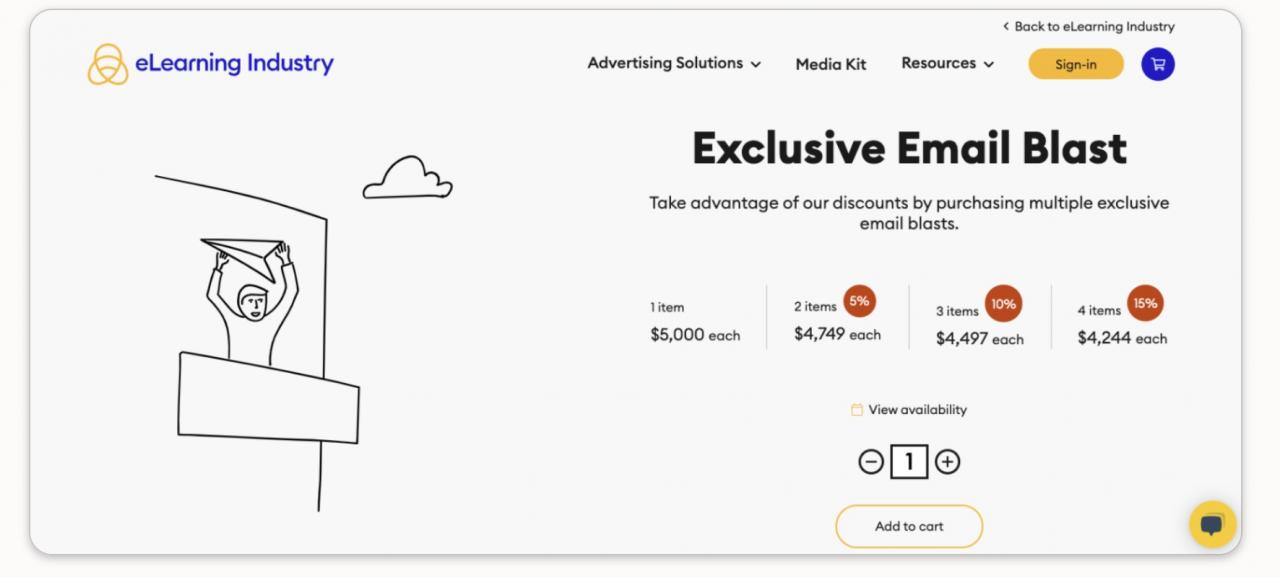Expand the Advertising Solutions dropdown
This screenshot has width=1280, height=577.
click(x=674, y=64)
